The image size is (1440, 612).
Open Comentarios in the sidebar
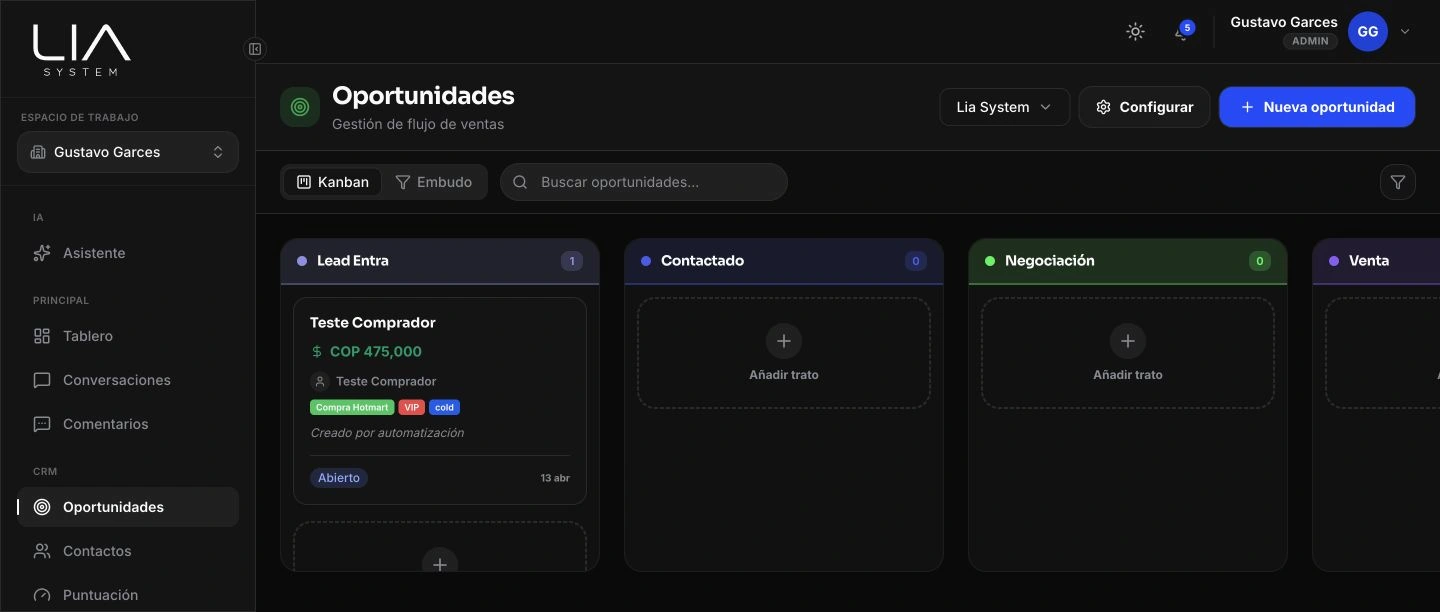click(128, 424)
